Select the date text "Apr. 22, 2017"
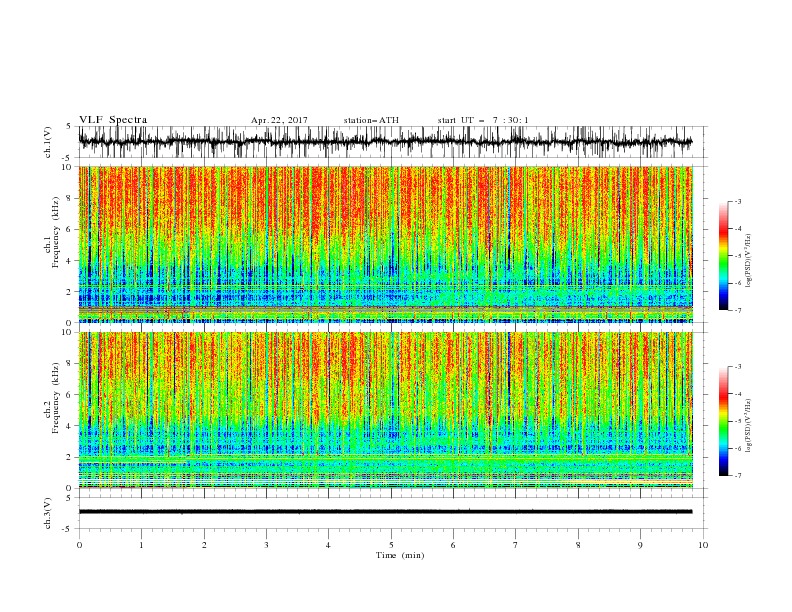This screenshot has height=612, width=792. (279, 120)
